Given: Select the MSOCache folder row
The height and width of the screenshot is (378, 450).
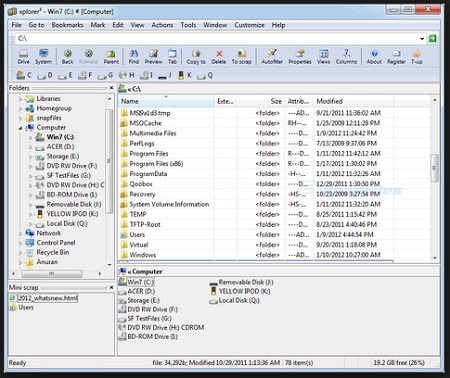Looking at the screenshot, I should pos(256,123).
